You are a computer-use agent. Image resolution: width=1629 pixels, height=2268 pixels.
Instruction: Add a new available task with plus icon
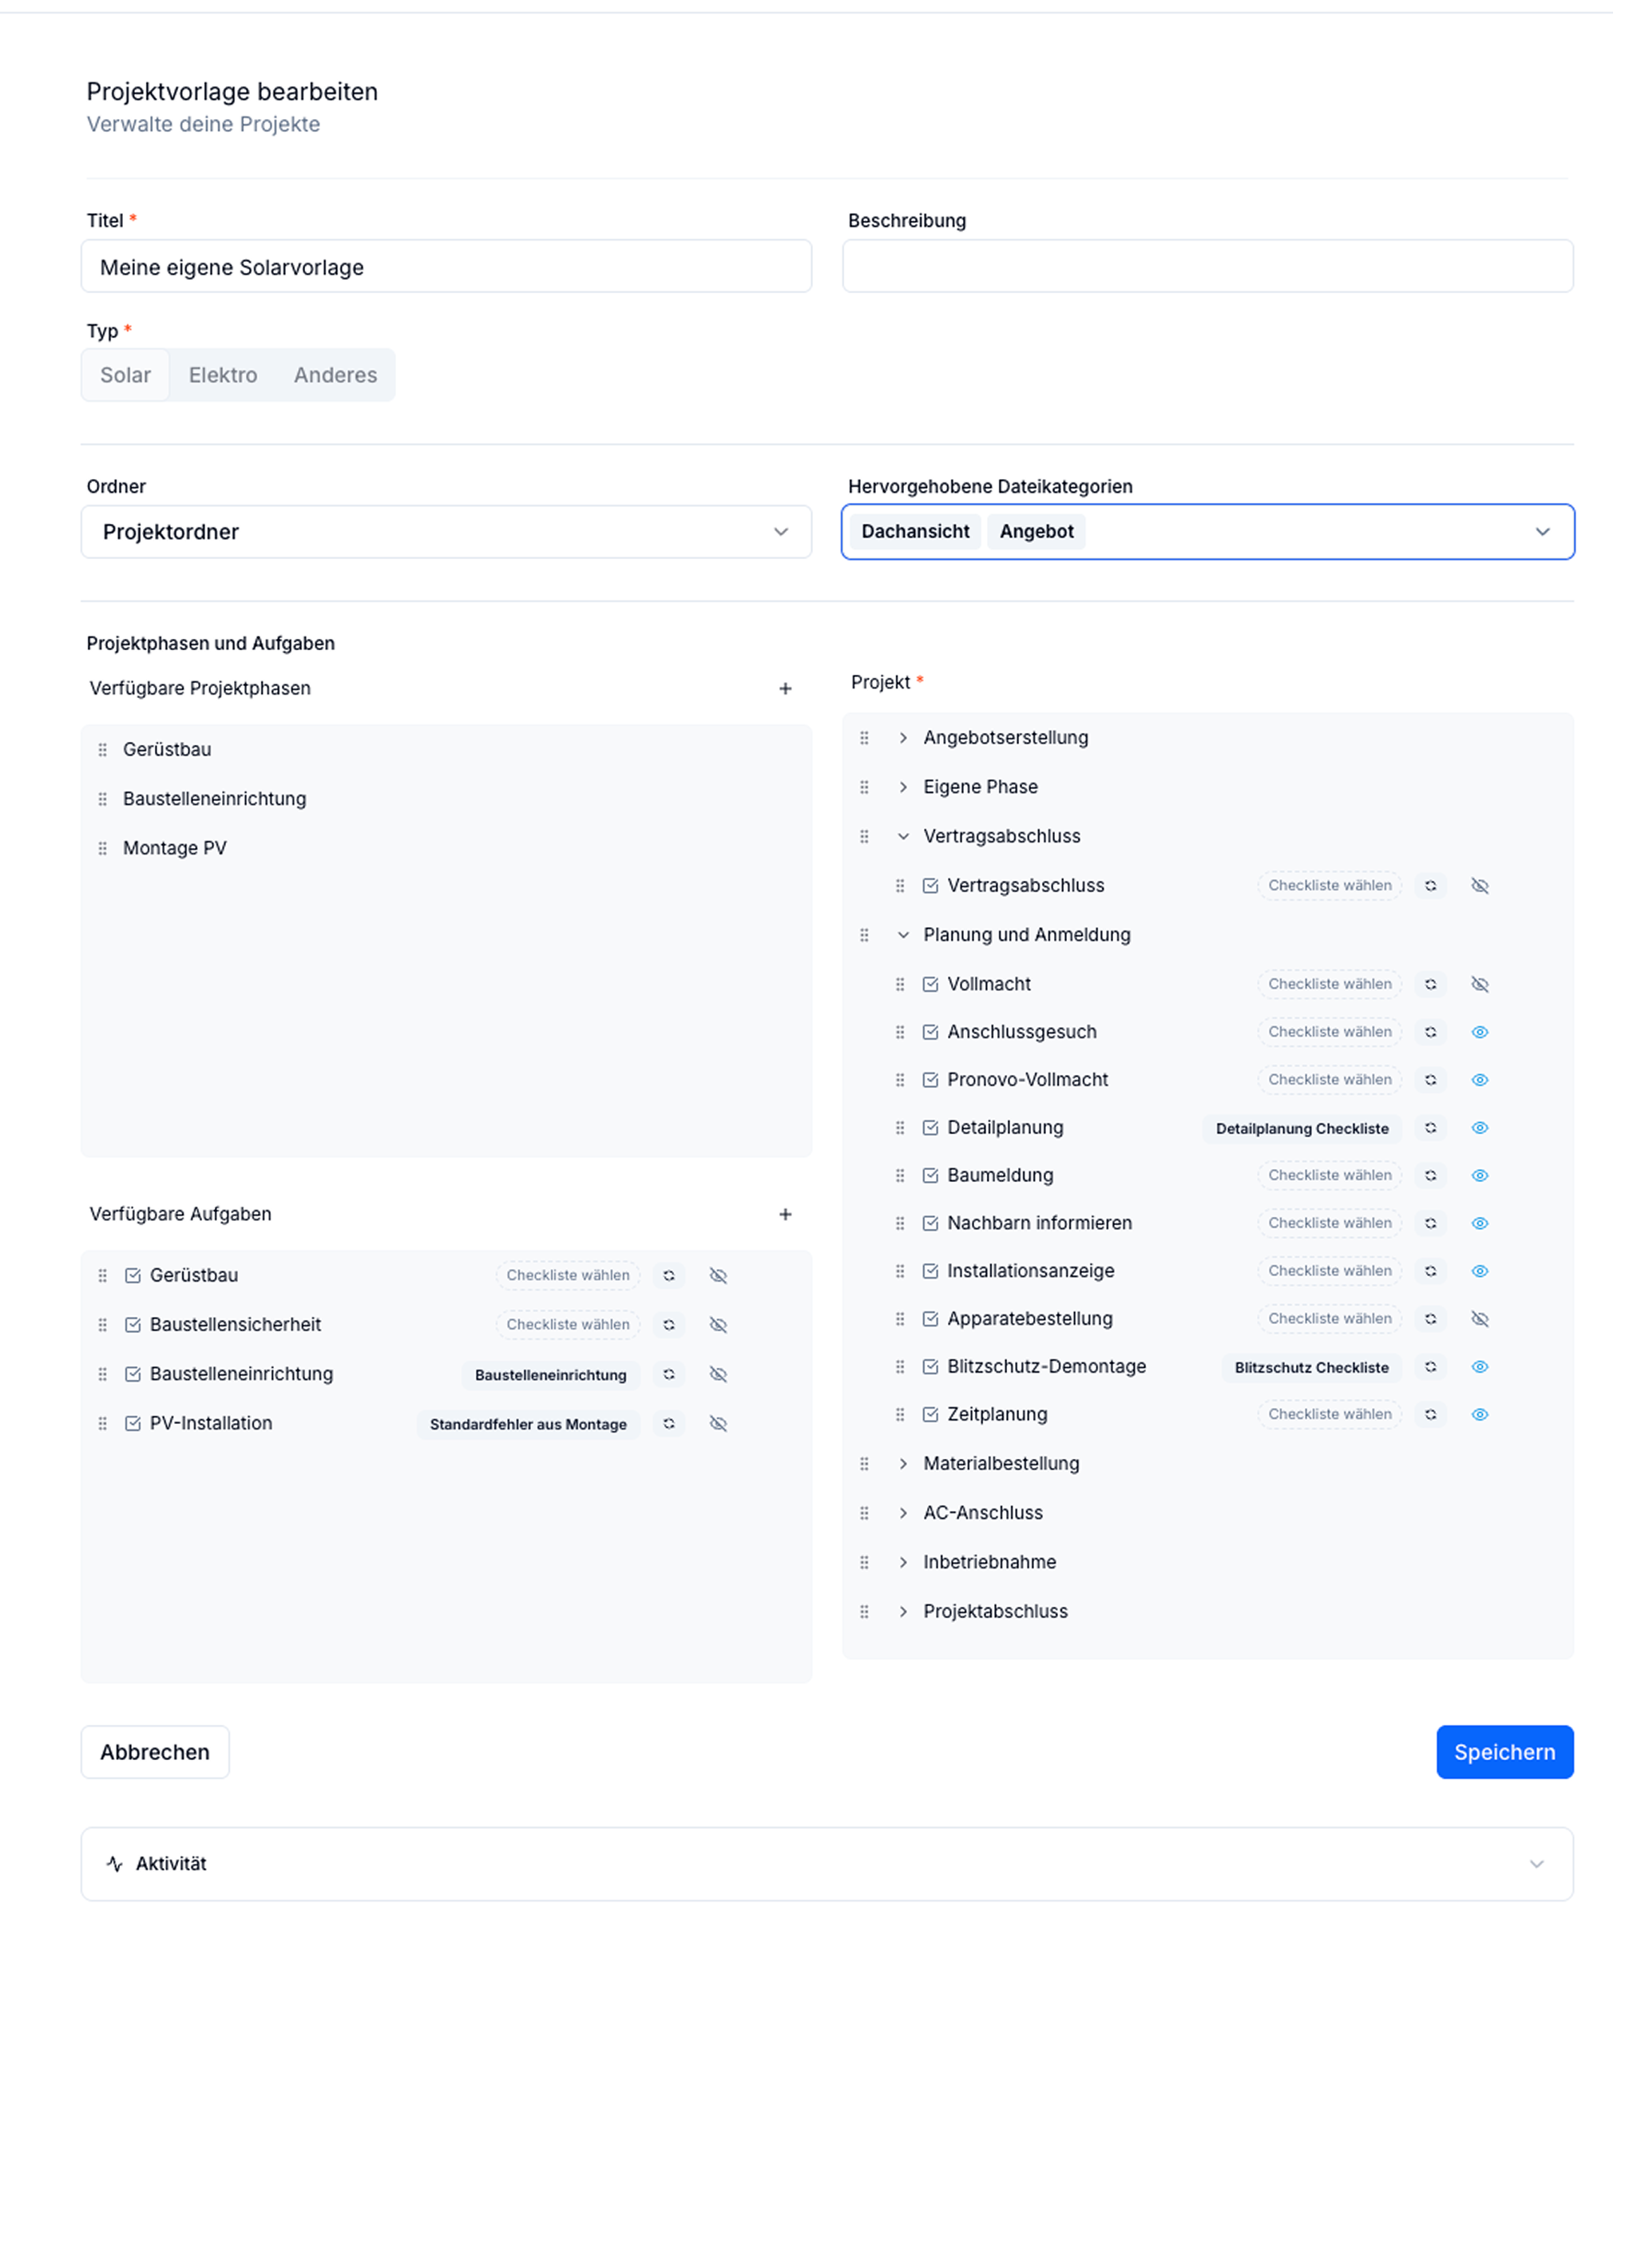785,1214
